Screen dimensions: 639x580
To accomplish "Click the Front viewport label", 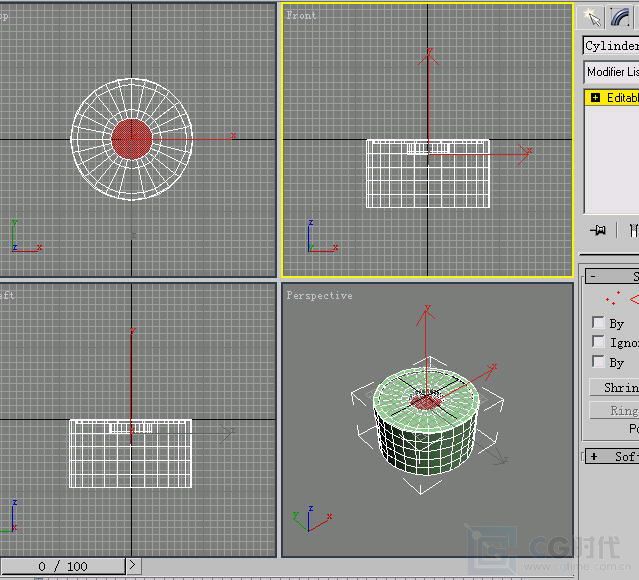I will point(301,15).
